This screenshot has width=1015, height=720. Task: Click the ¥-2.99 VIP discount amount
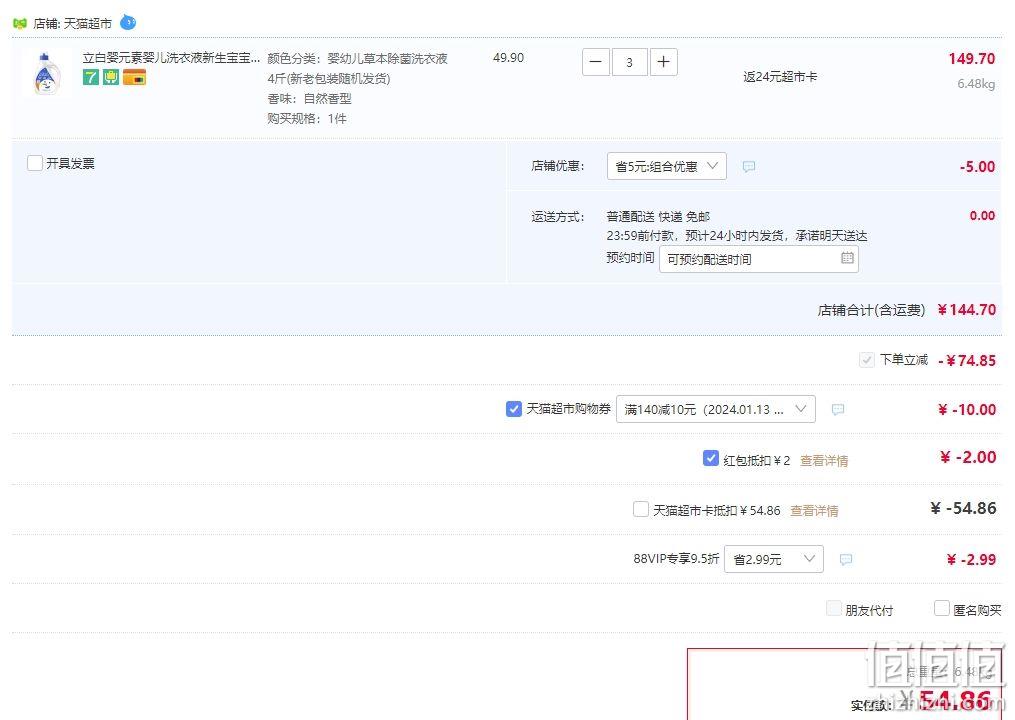(x=971, y=559)
